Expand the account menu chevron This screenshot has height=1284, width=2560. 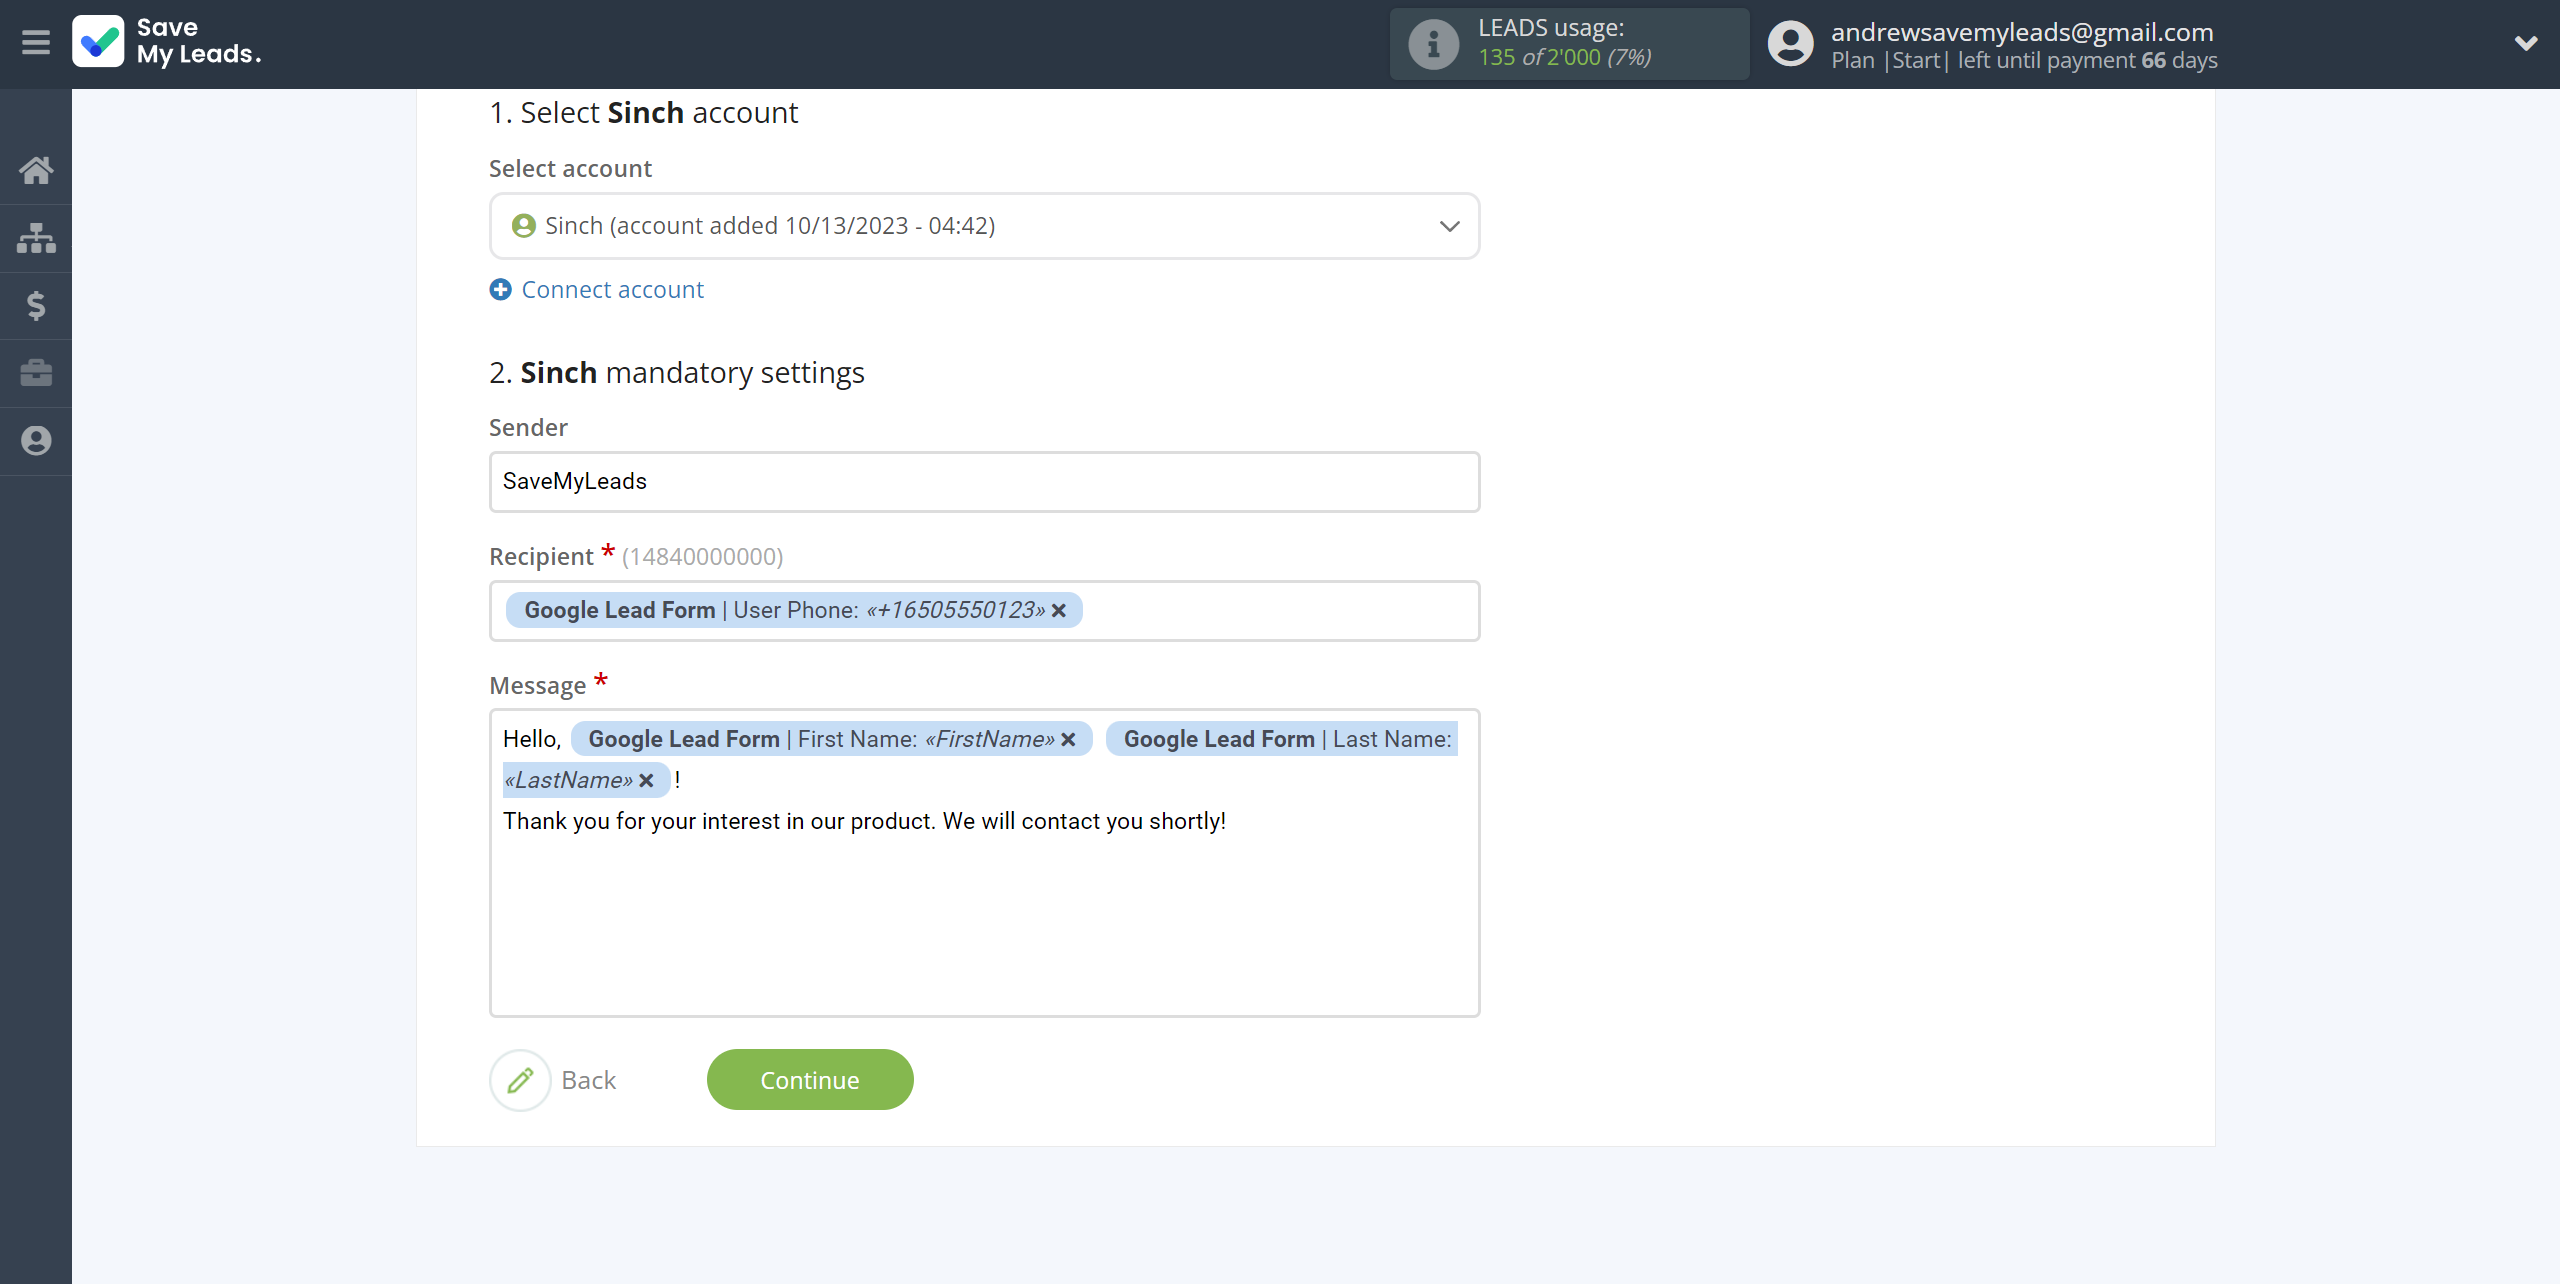[x=2526, y=43]
